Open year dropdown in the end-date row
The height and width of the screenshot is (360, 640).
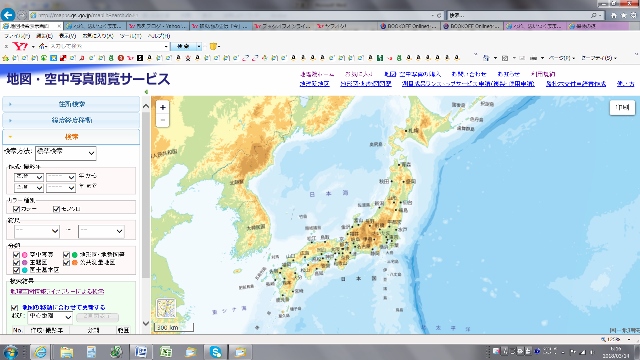point(60,188)
